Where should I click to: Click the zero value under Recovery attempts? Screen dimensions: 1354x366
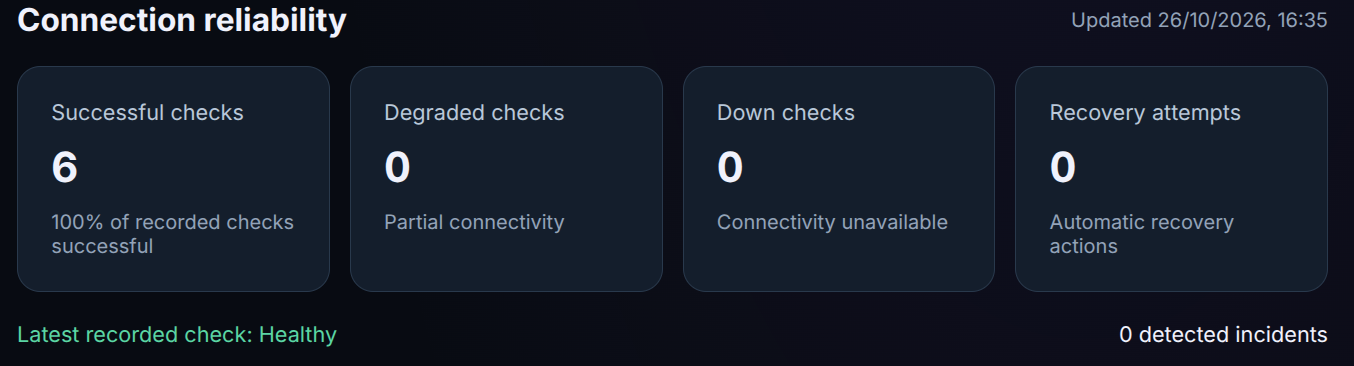point(1062,167)
